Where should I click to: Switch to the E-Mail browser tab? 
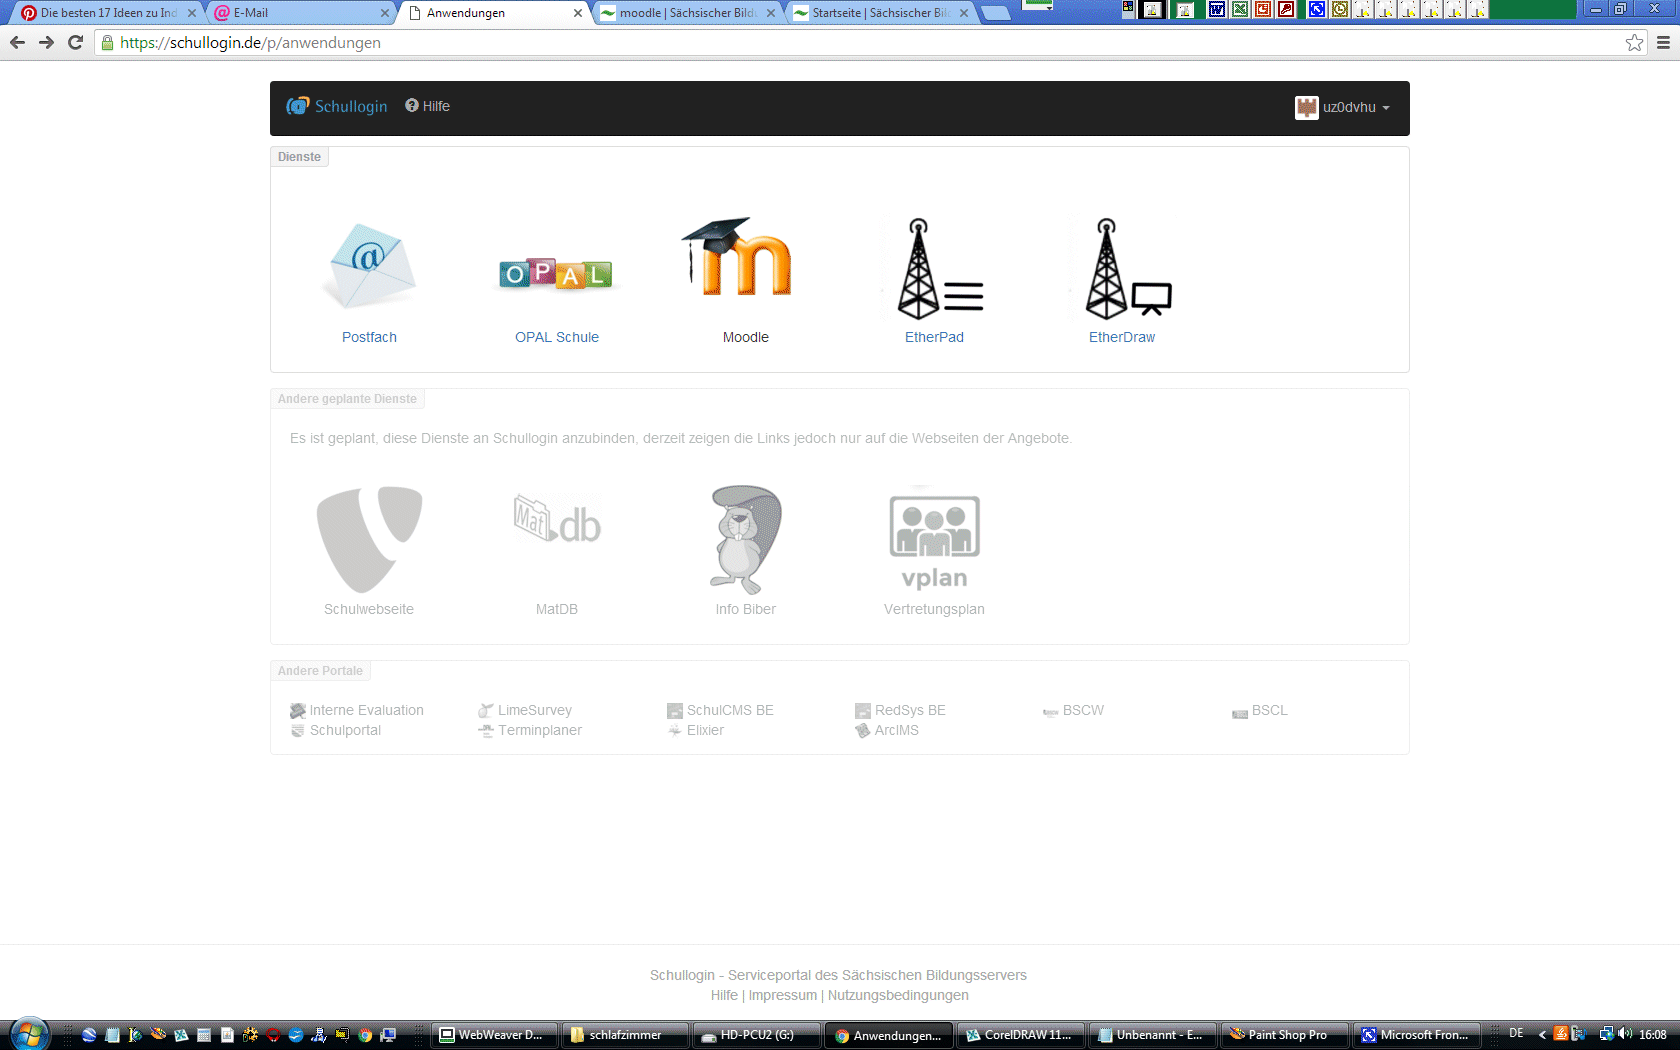click(300, 13)
